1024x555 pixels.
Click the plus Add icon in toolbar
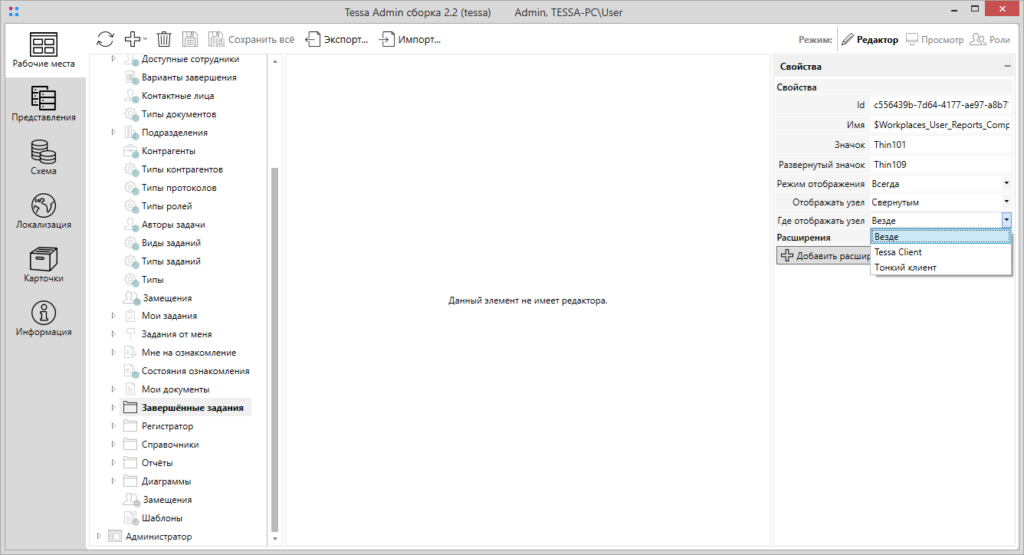pos(132,39)
